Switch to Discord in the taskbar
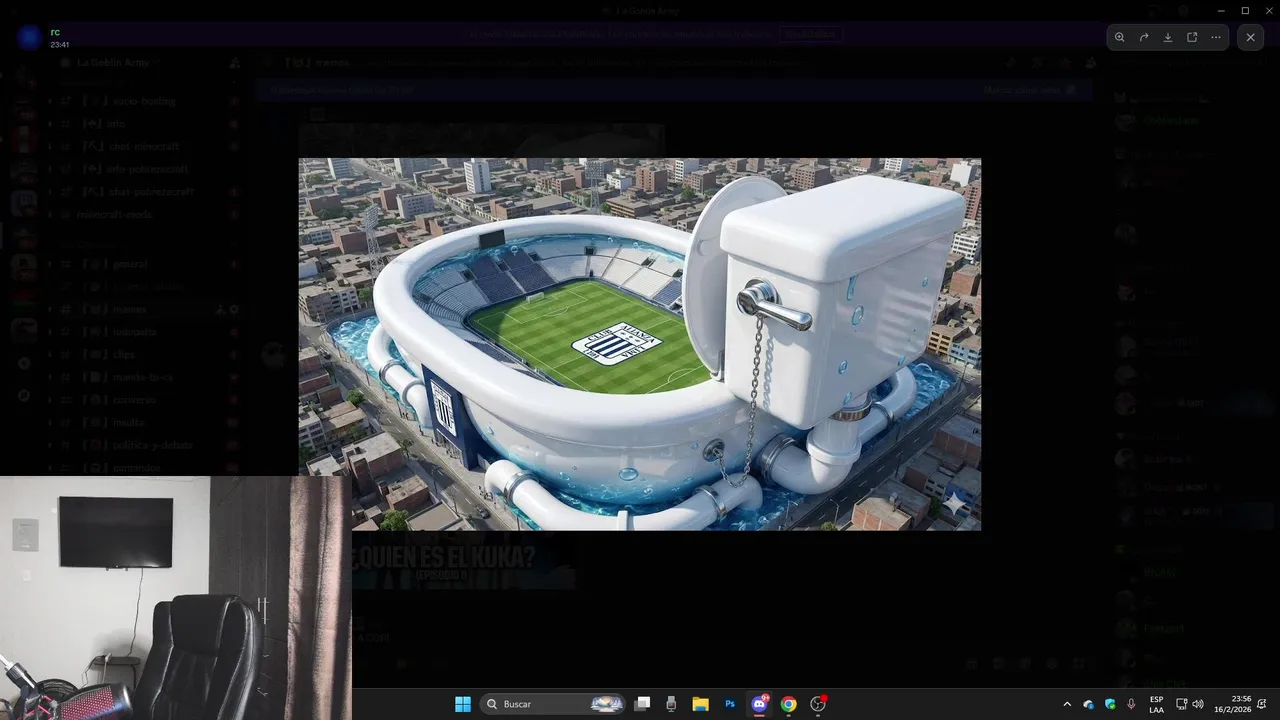Screen dimensions: 1280x720 click(x=759, y=704)
